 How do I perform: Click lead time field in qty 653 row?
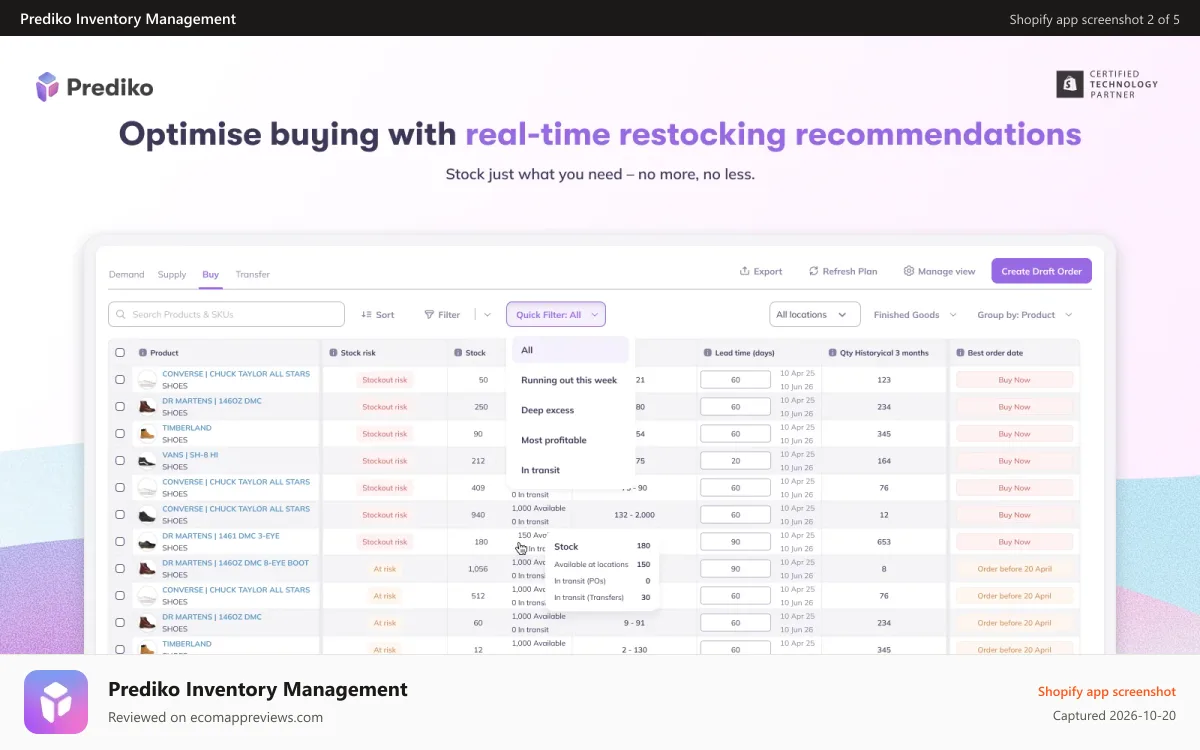(735, 542)
